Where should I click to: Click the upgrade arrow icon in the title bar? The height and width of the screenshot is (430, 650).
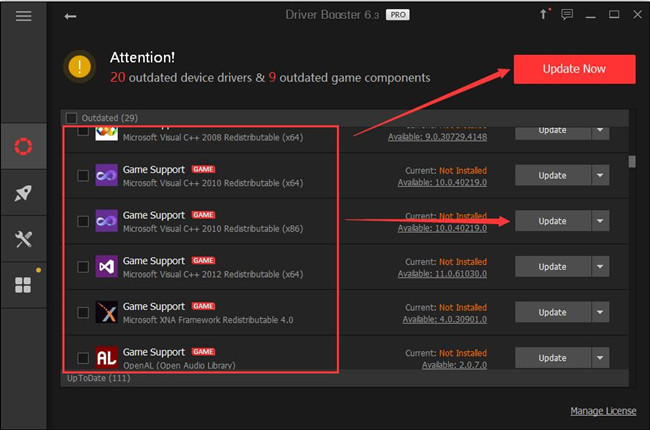[543, 15]
